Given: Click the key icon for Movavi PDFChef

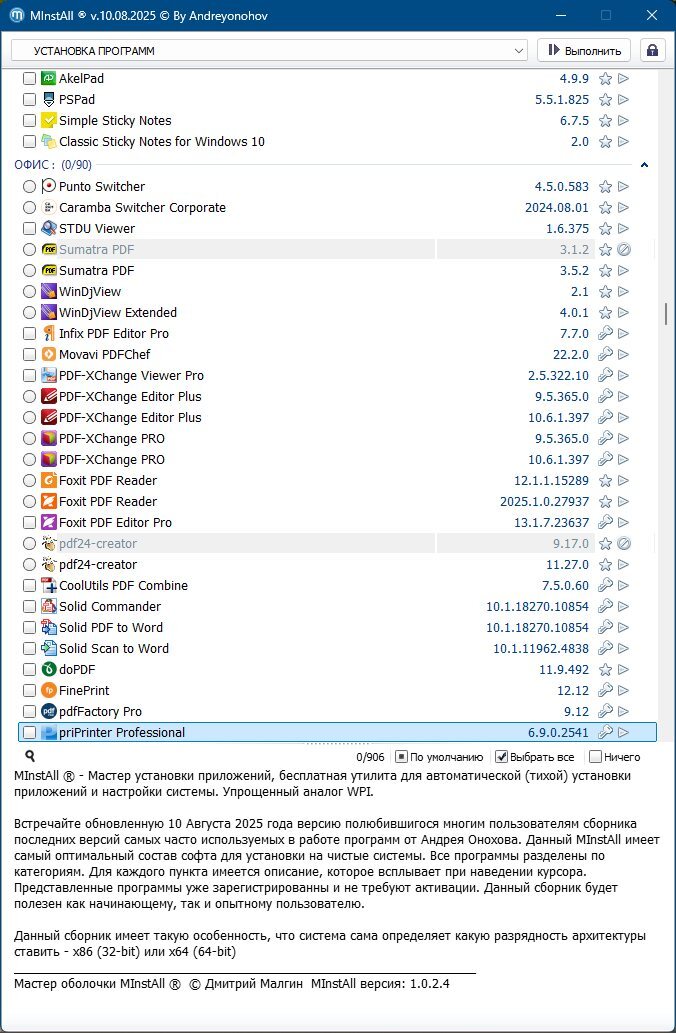Looking at the screenshot, I should click(605, 354).
